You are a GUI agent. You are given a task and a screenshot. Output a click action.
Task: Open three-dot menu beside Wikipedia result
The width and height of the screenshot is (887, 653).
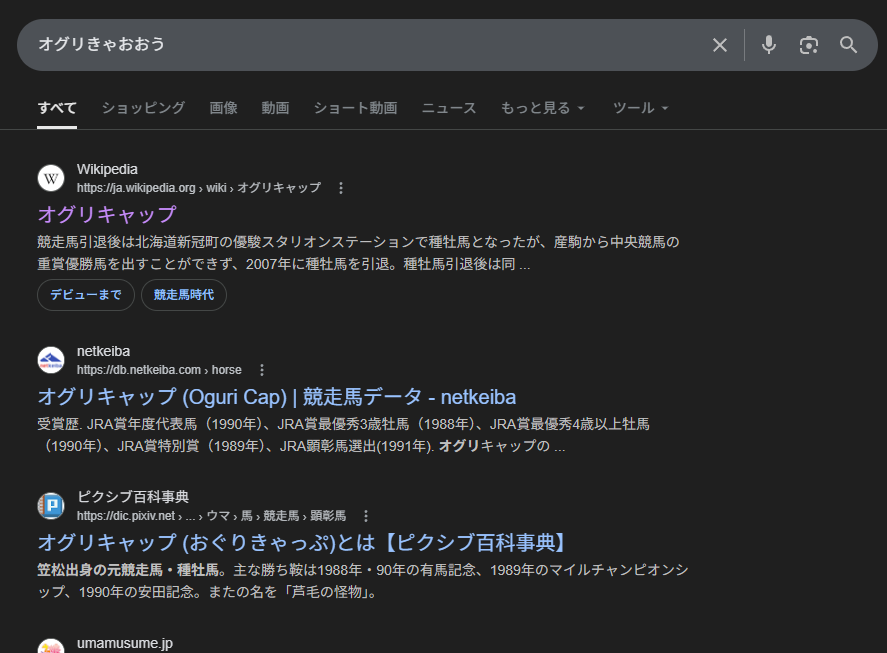coord(341,188)
